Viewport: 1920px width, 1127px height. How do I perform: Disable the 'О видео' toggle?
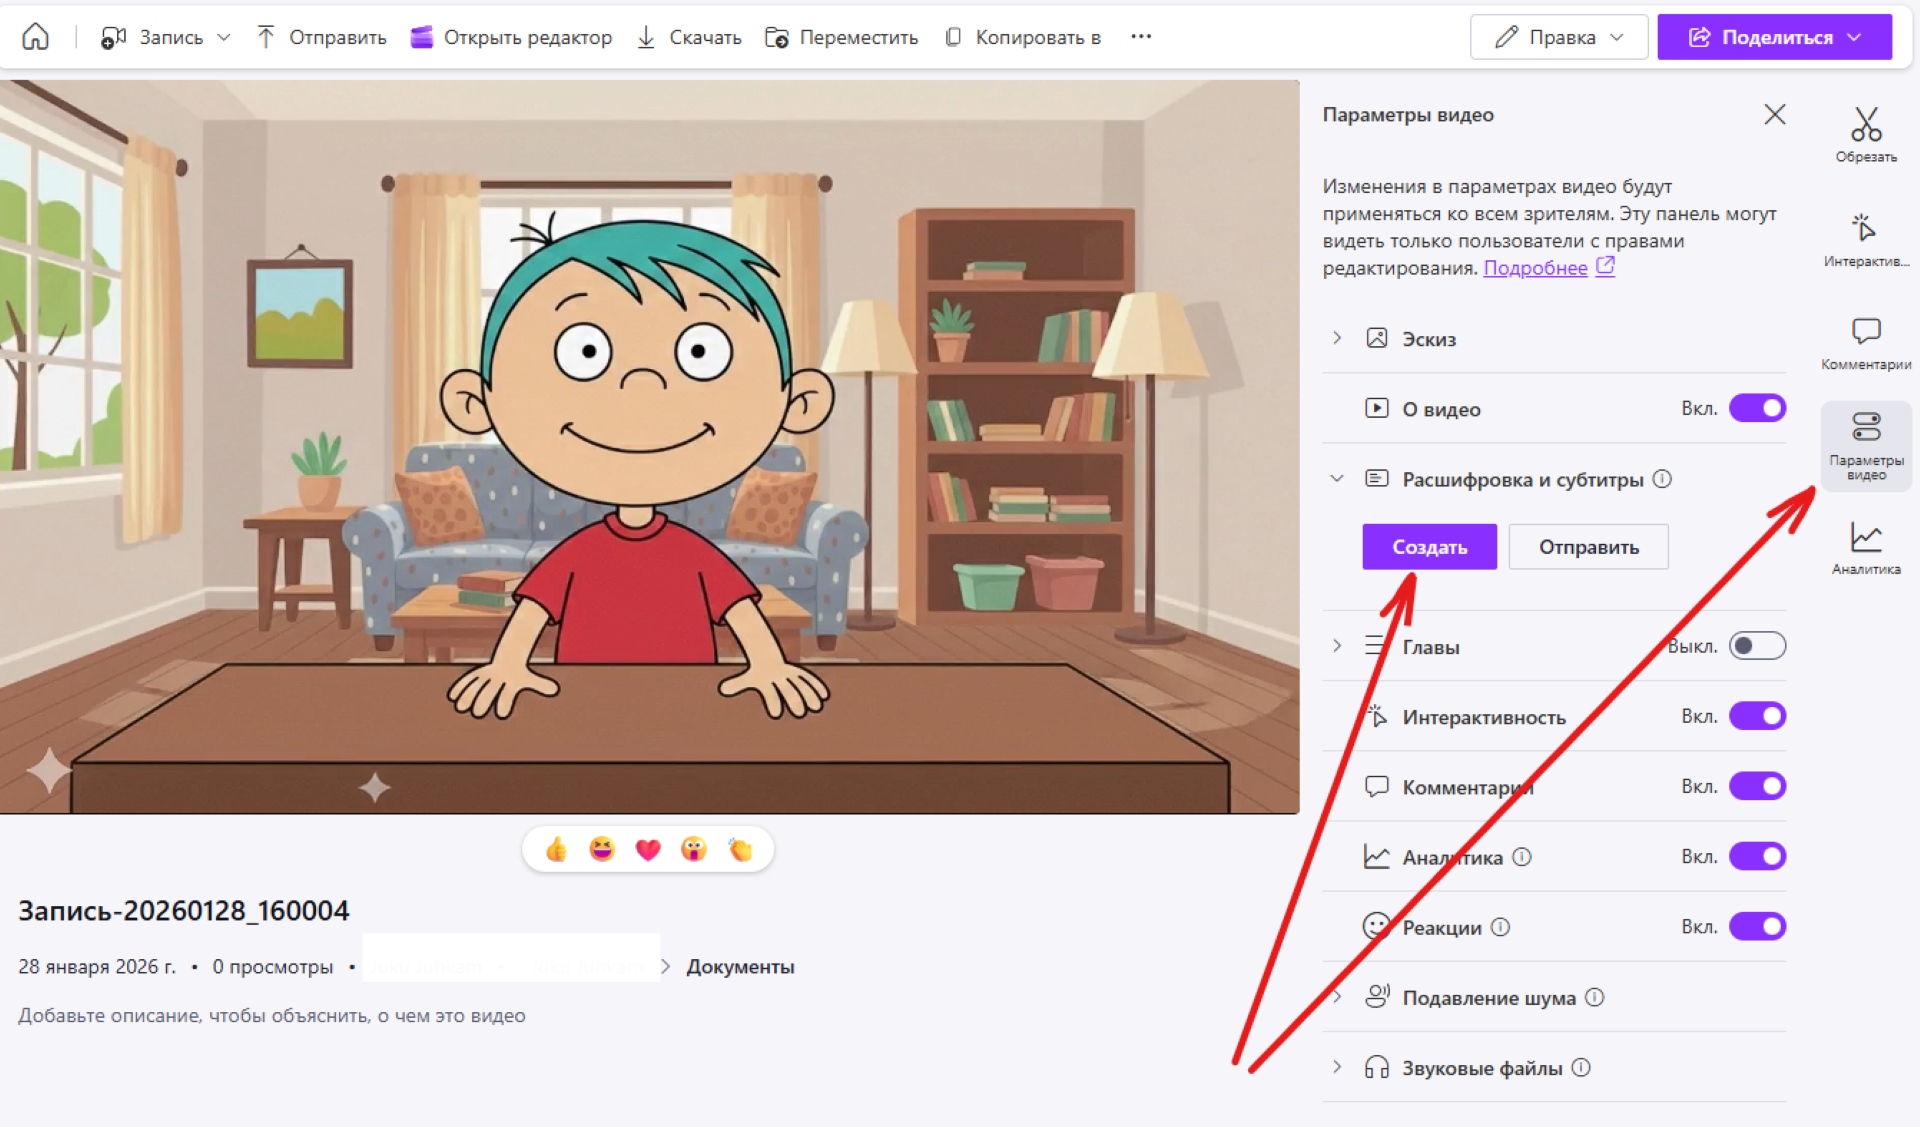coord(1757,408)
